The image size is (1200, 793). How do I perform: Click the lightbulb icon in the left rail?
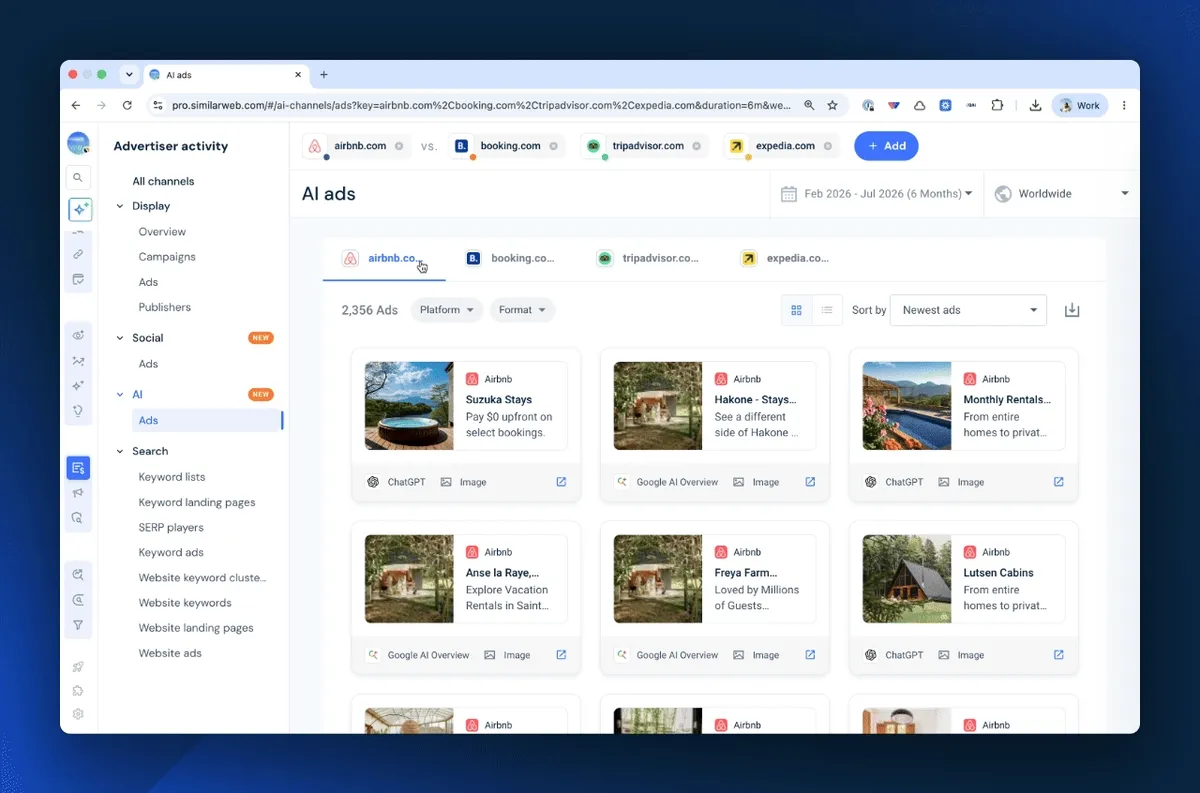[78, 411]
